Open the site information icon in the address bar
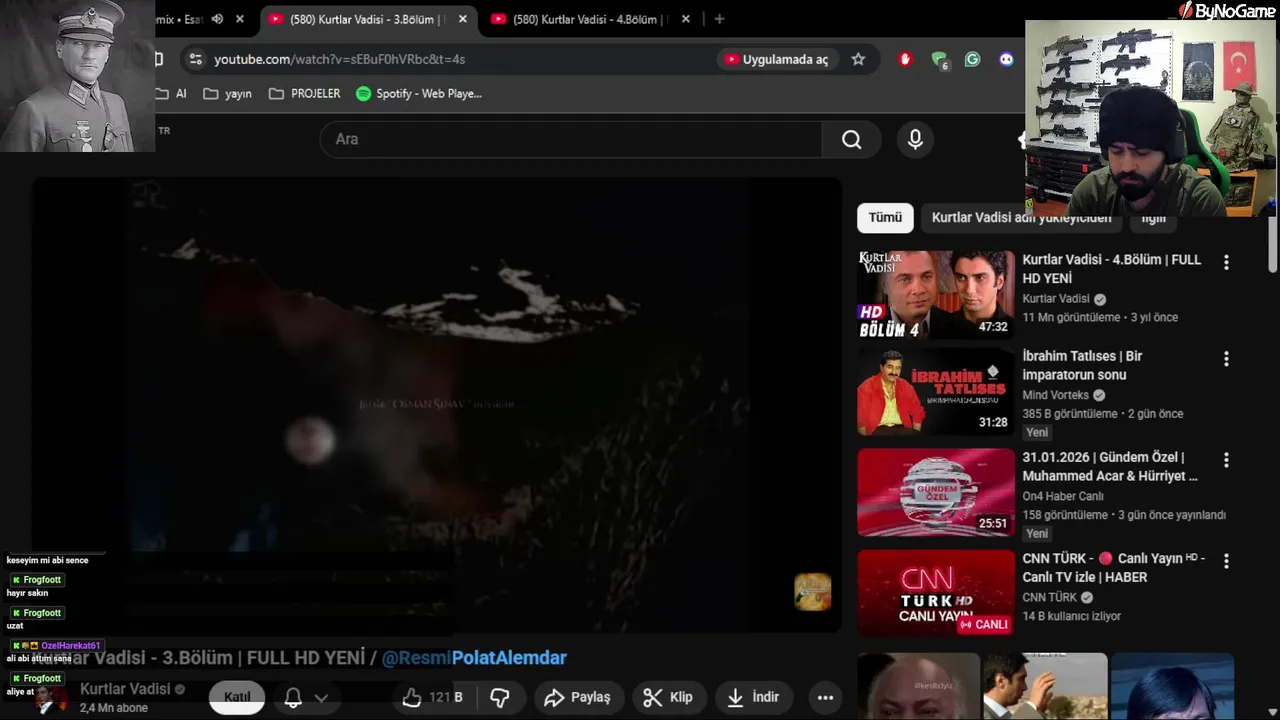Image resolution: width=1280 pixels, height=720 pixels. 195,59
